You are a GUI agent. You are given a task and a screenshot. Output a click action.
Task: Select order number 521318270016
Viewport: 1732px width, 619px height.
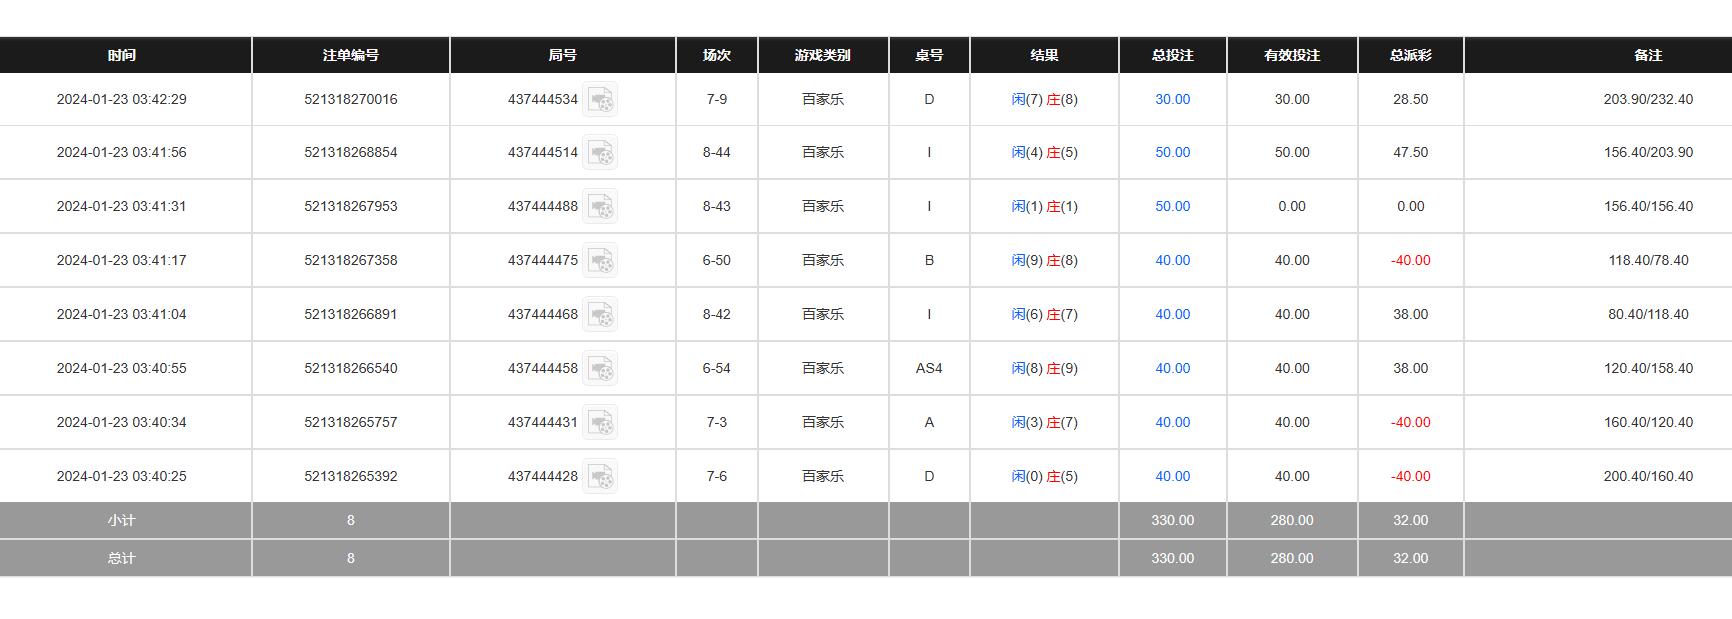point(350,100)
